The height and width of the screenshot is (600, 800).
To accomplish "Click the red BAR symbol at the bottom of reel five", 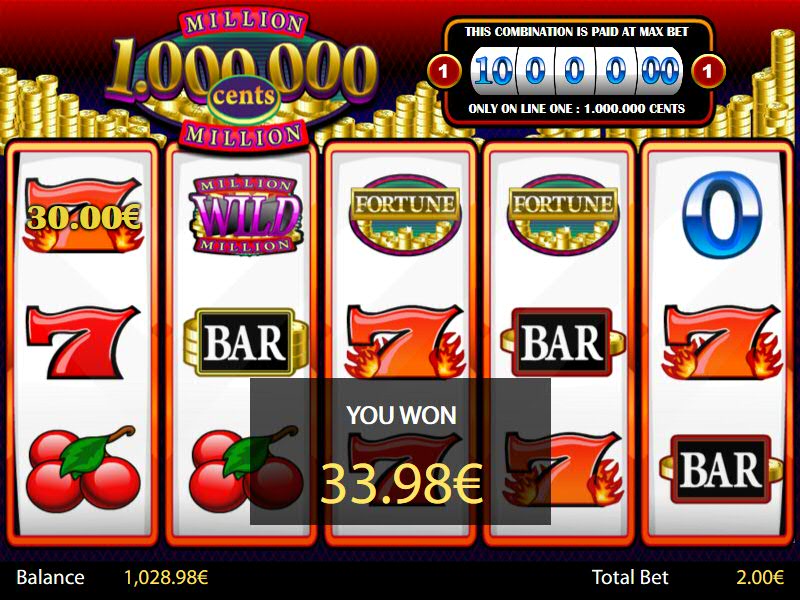I will (721, 469).
